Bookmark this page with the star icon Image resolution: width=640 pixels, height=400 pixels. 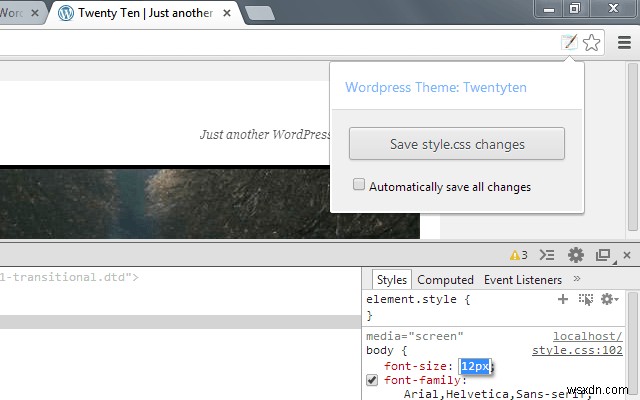(x=591, y=42)
